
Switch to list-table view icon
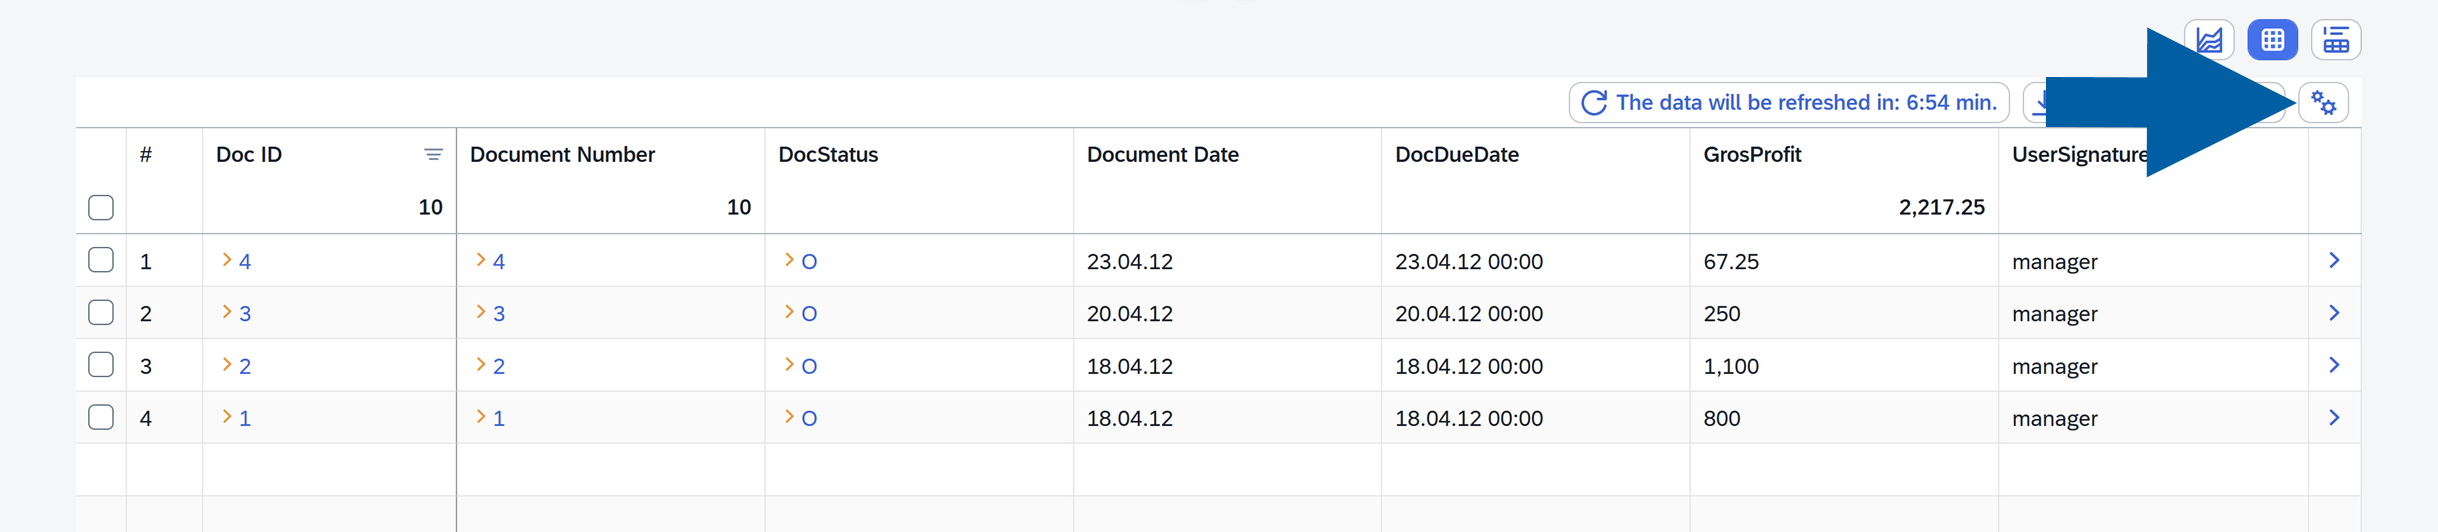(2336, 40)
